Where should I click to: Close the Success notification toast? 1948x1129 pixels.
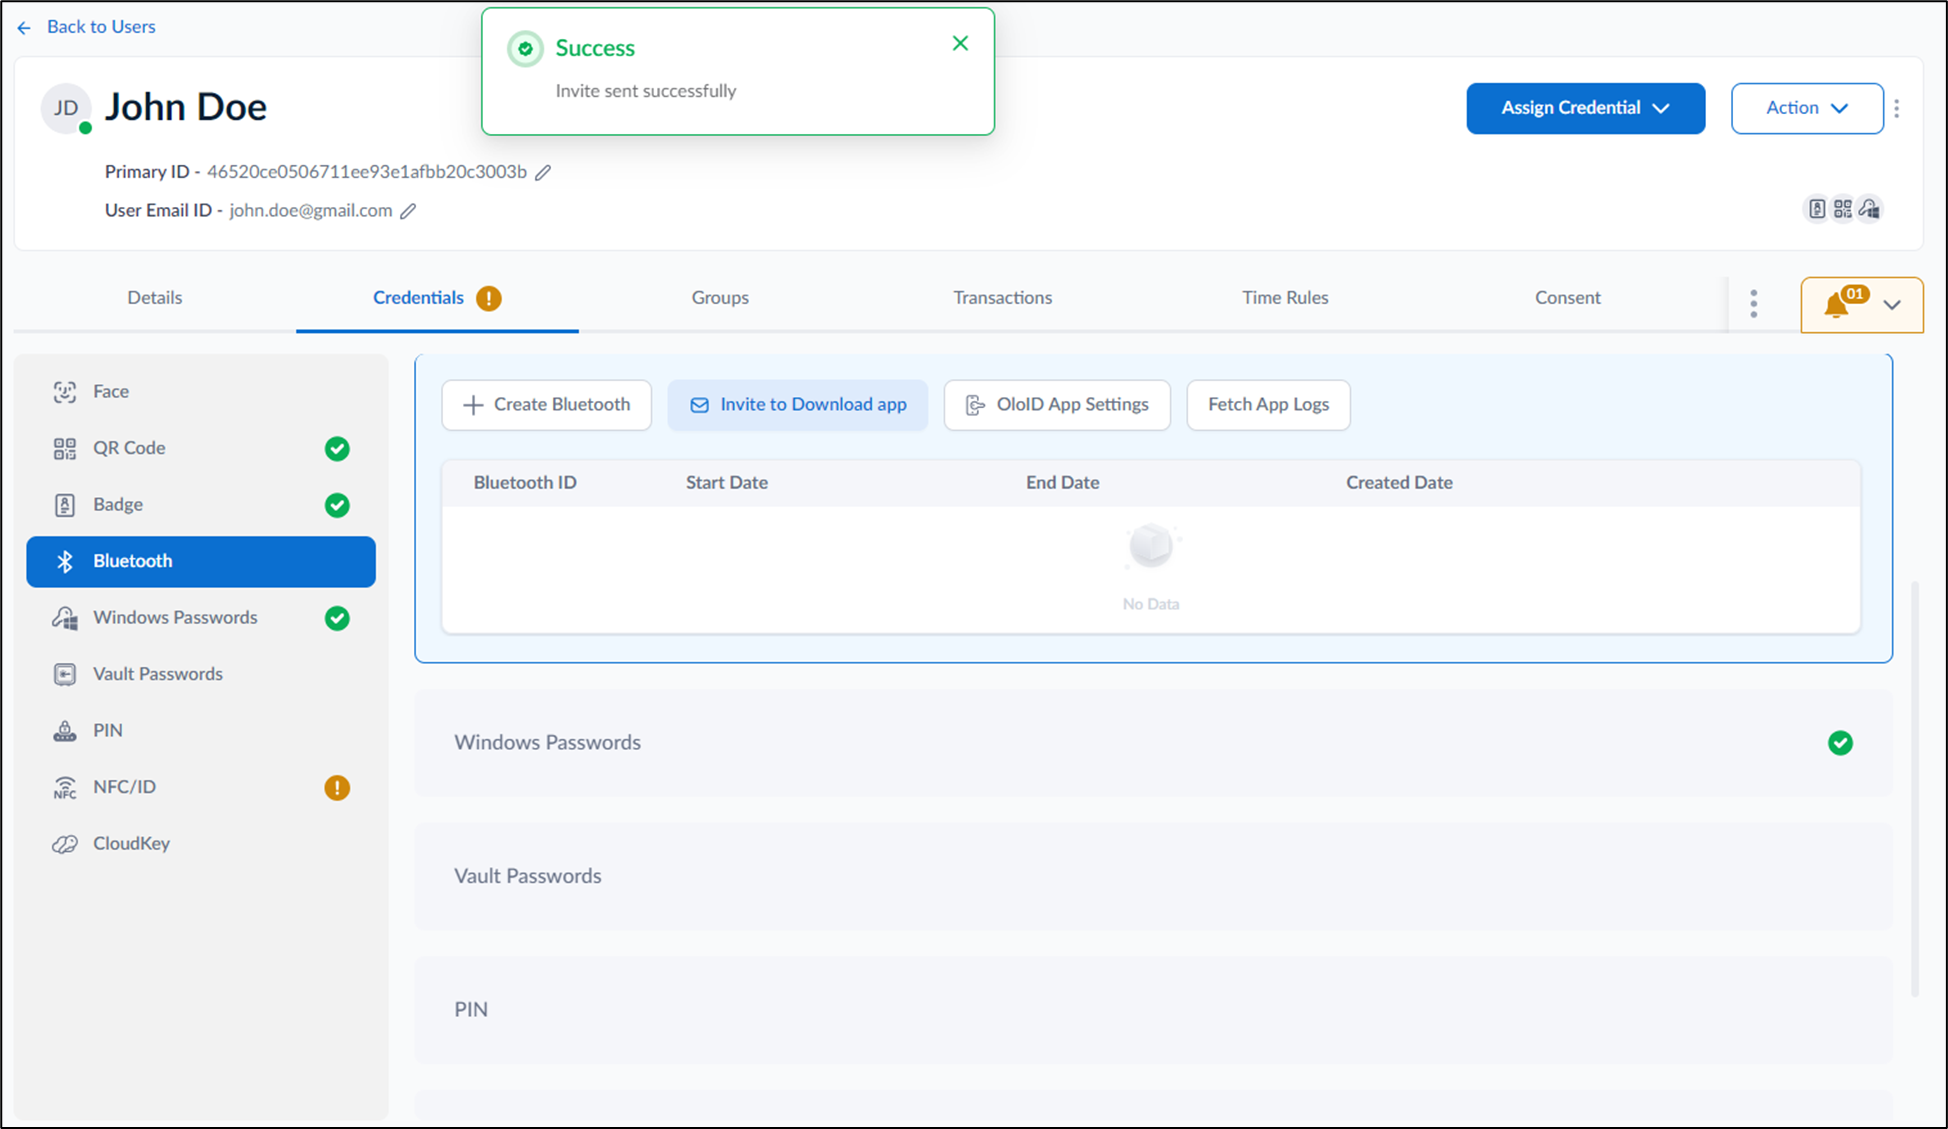click(x=960, y=43)
